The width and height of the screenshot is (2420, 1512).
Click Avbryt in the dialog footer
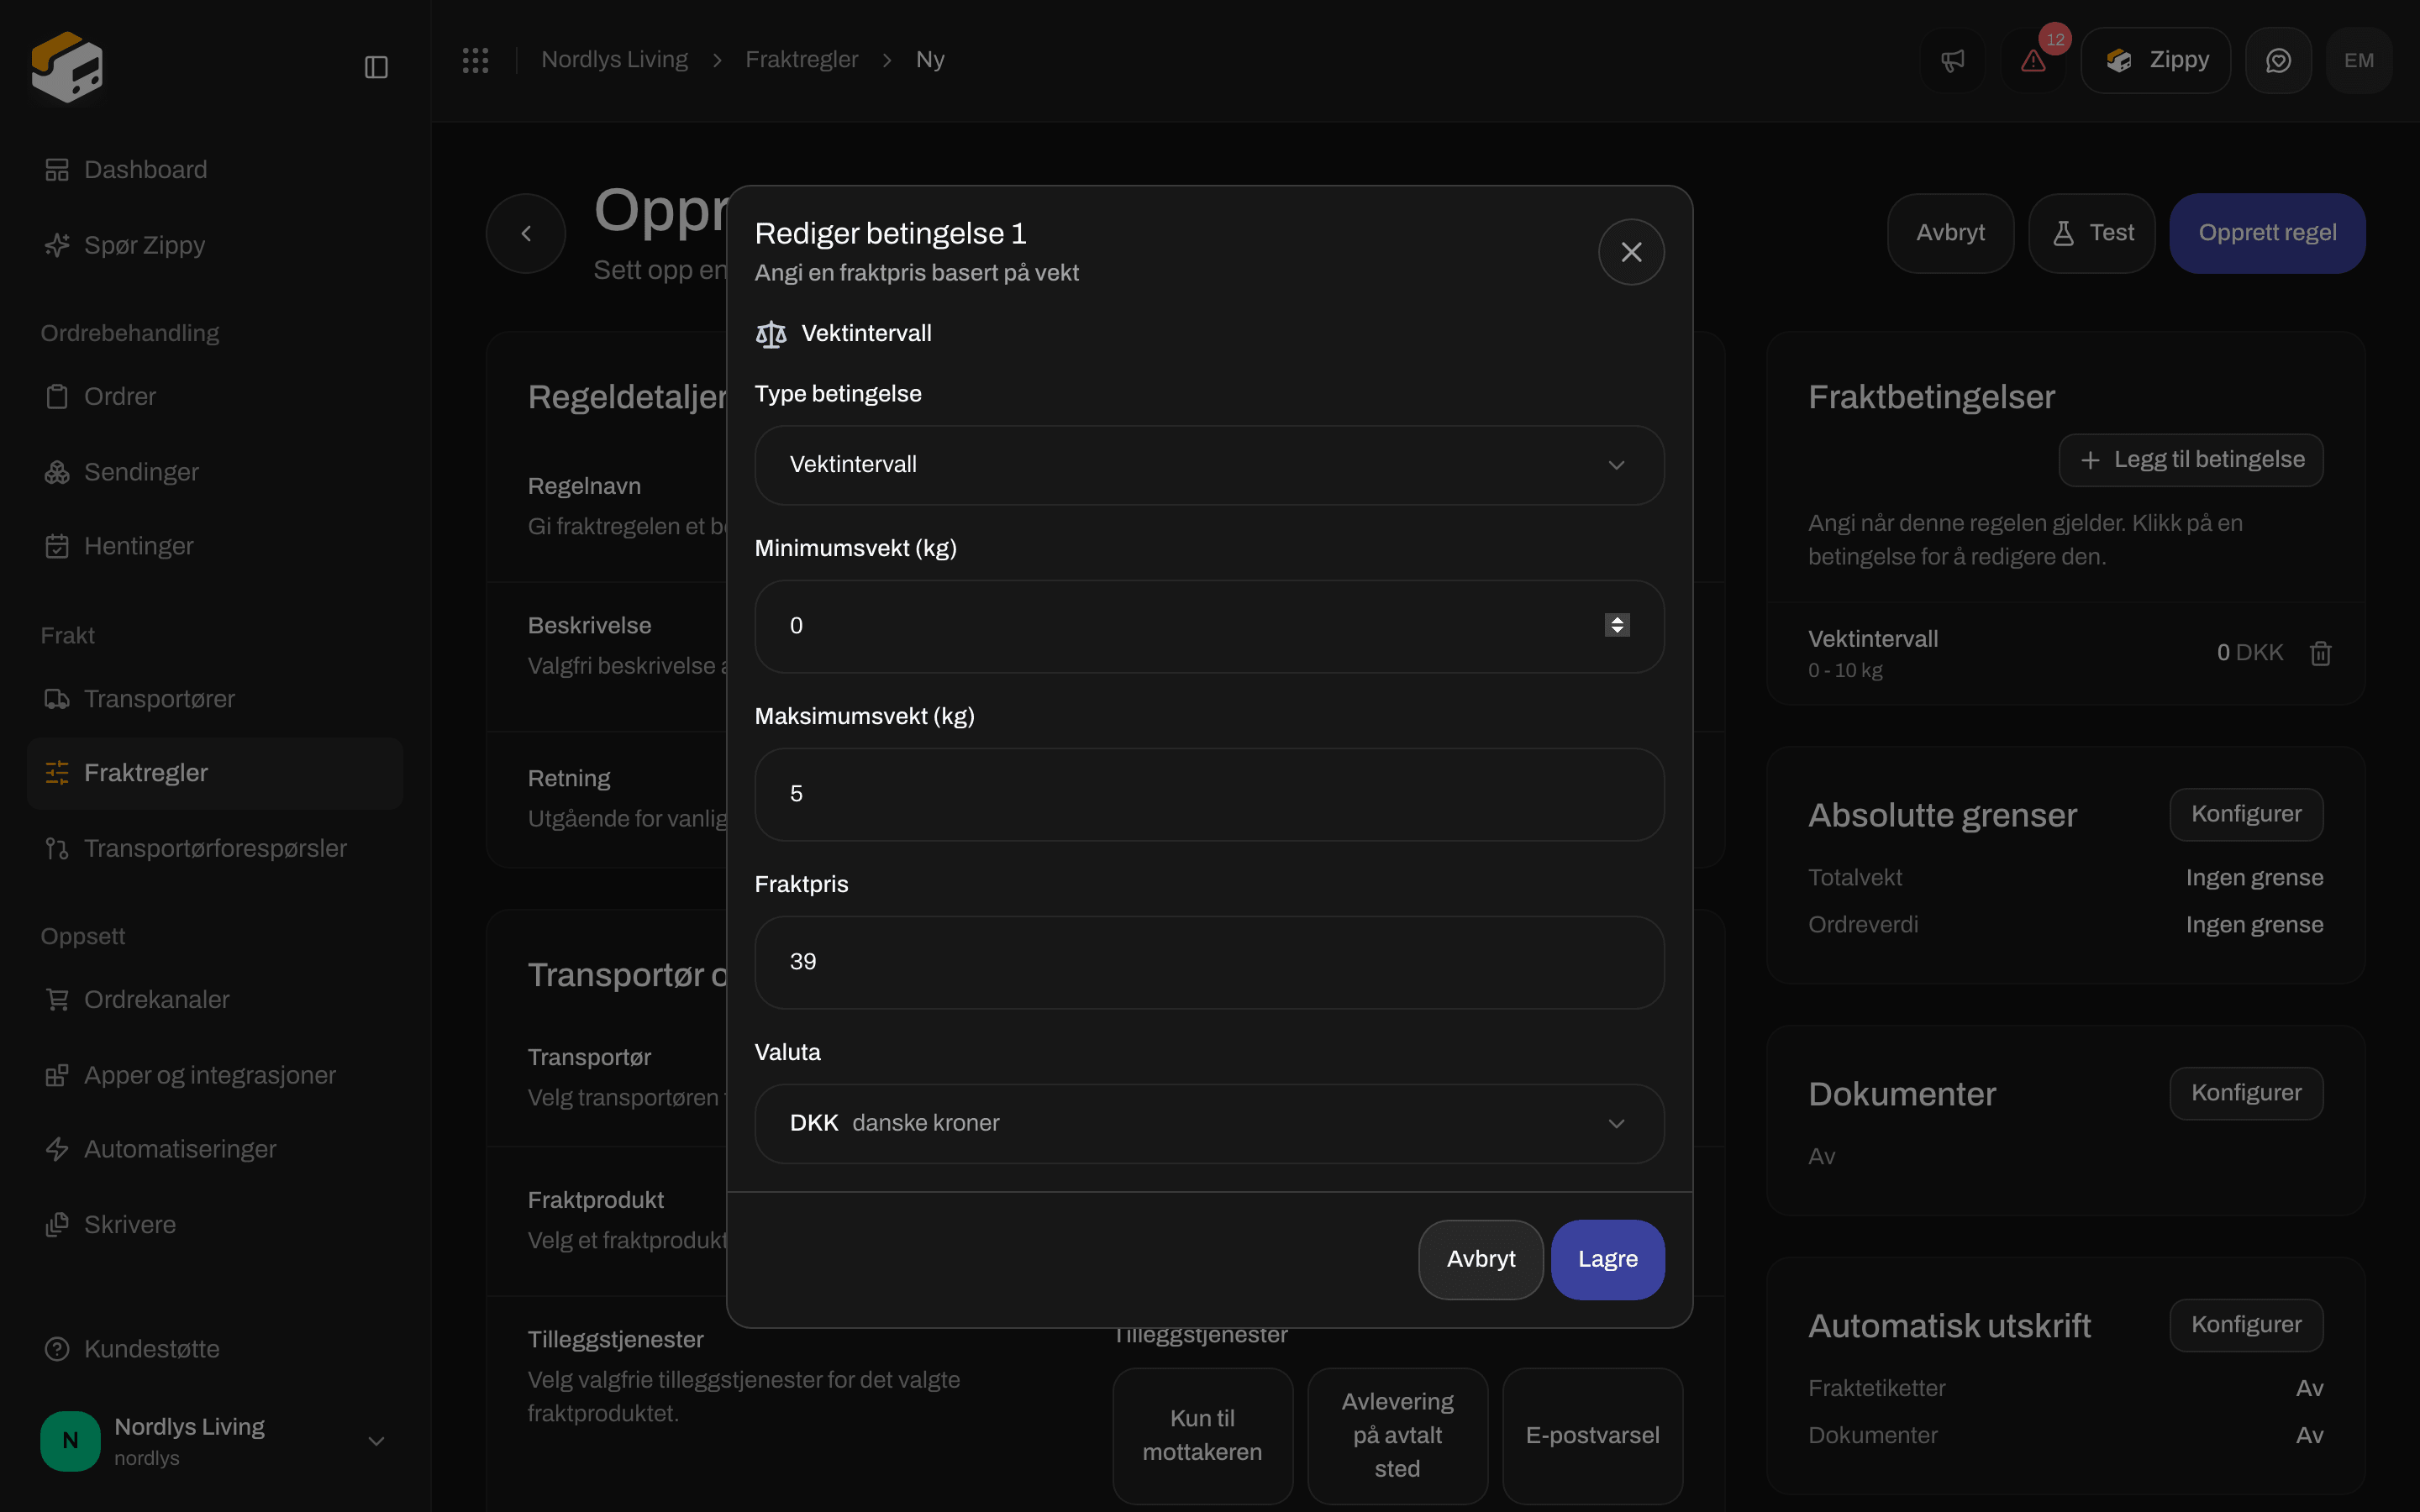[x=1480, y=1259]
